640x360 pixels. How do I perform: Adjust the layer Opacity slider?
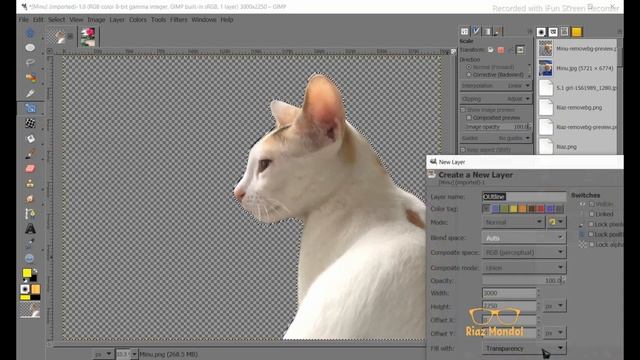[524, 280]
